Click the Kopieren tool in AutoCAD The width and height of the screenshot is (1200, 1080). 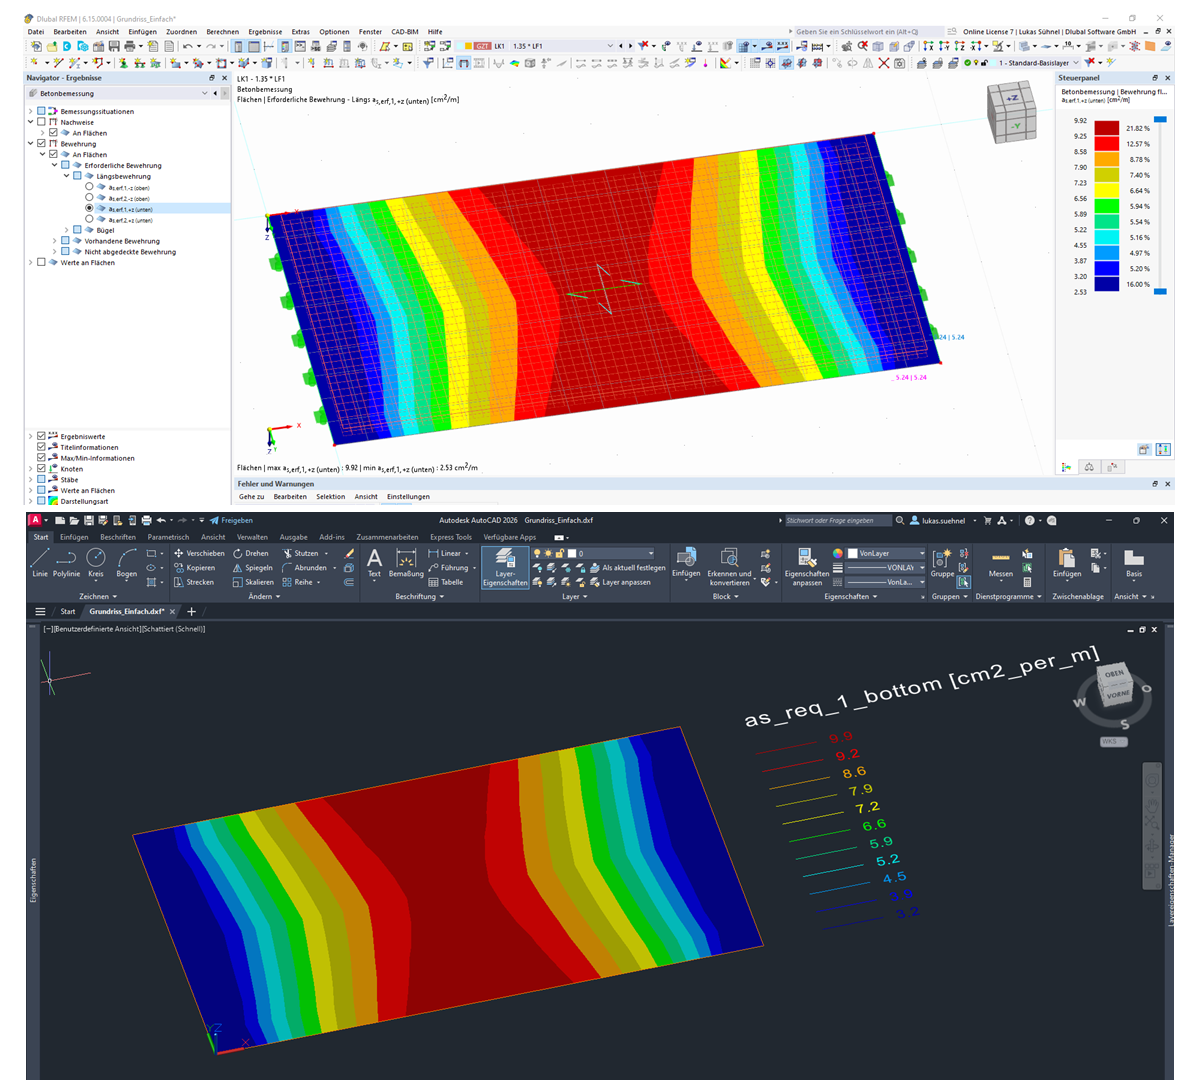coord(194,567)
